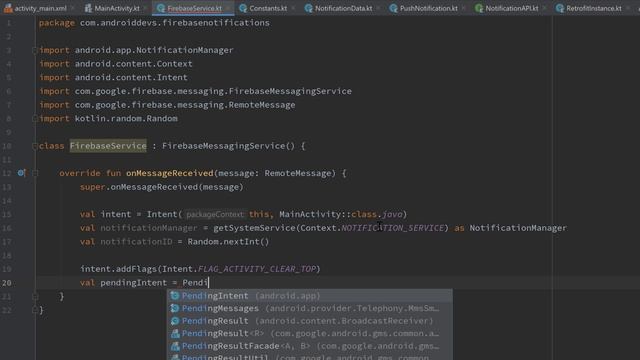This screenshot has width=640, height=360.
Task: Click the FirebaseMessagingService import on line 6
Action: (196, 91)
